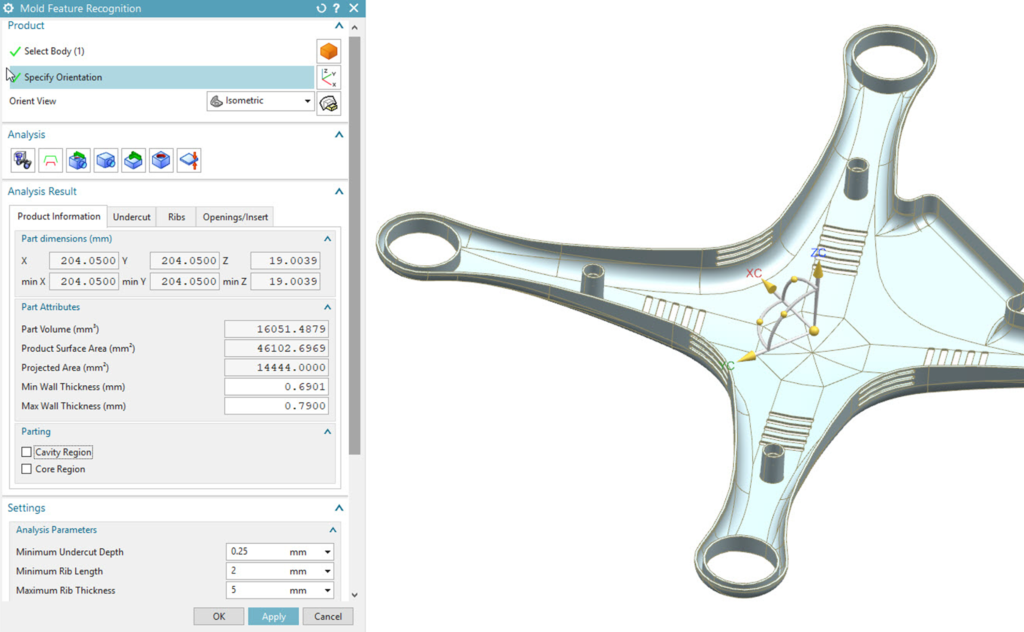Click the first analysis icon with gears
The image size is (1024, 632).
pos(23,160)
